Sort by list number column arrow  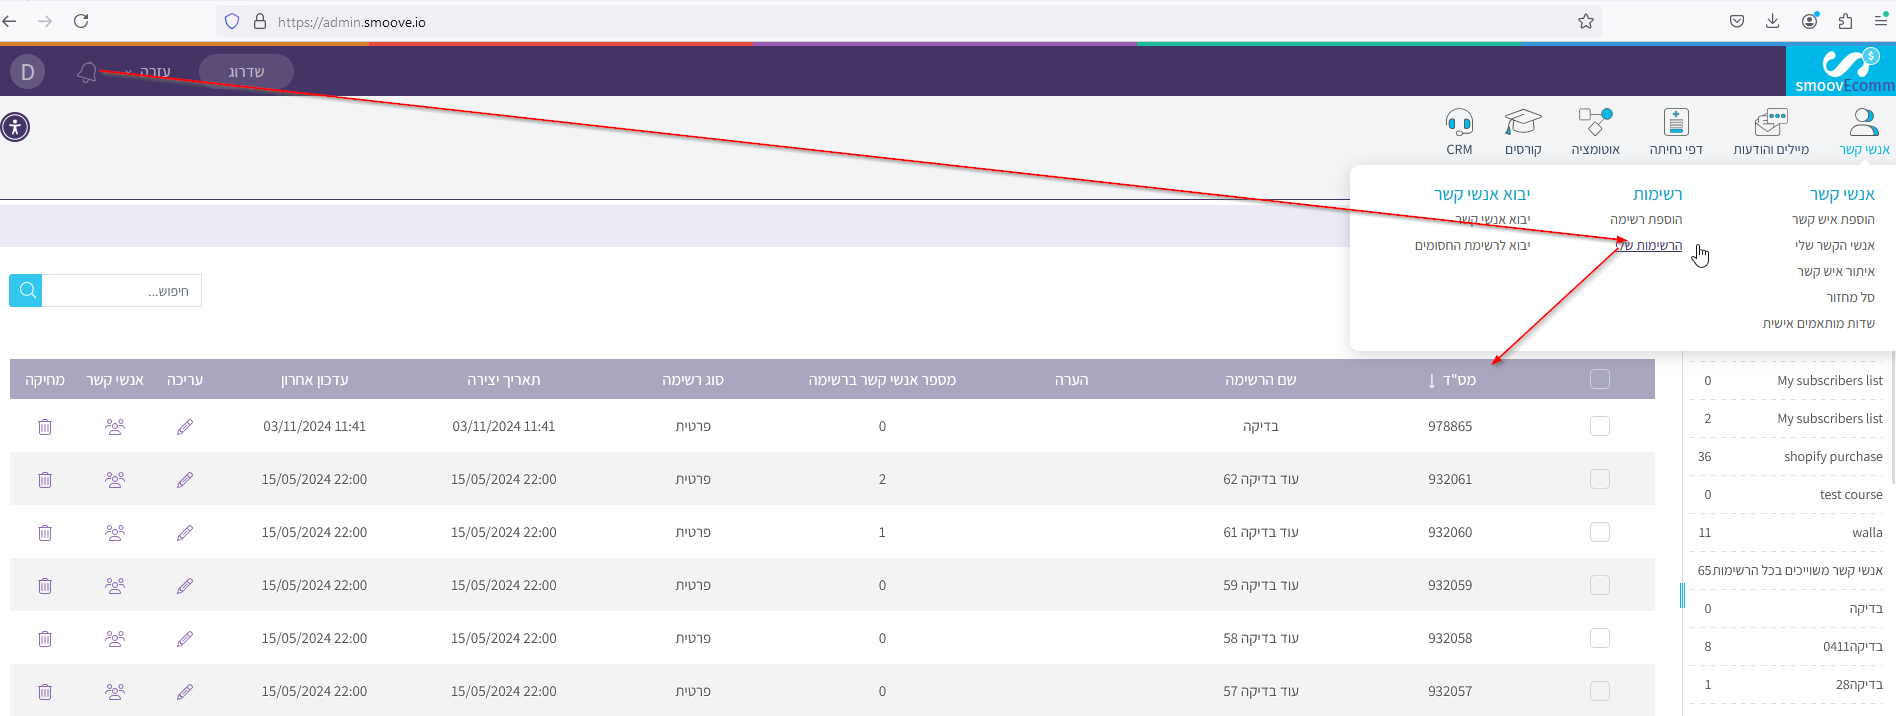pos(1432,380)
